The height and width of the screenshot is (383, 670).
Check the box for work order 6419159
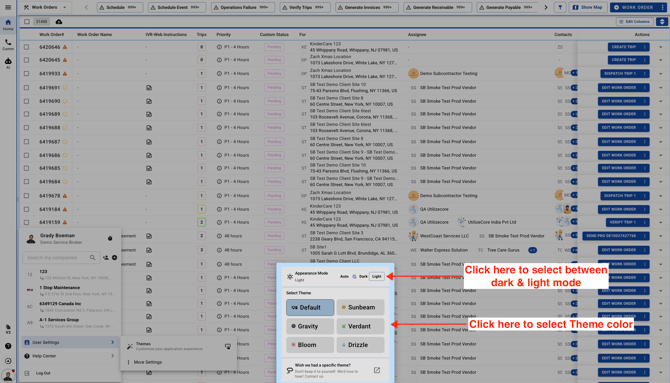(26, 222)
